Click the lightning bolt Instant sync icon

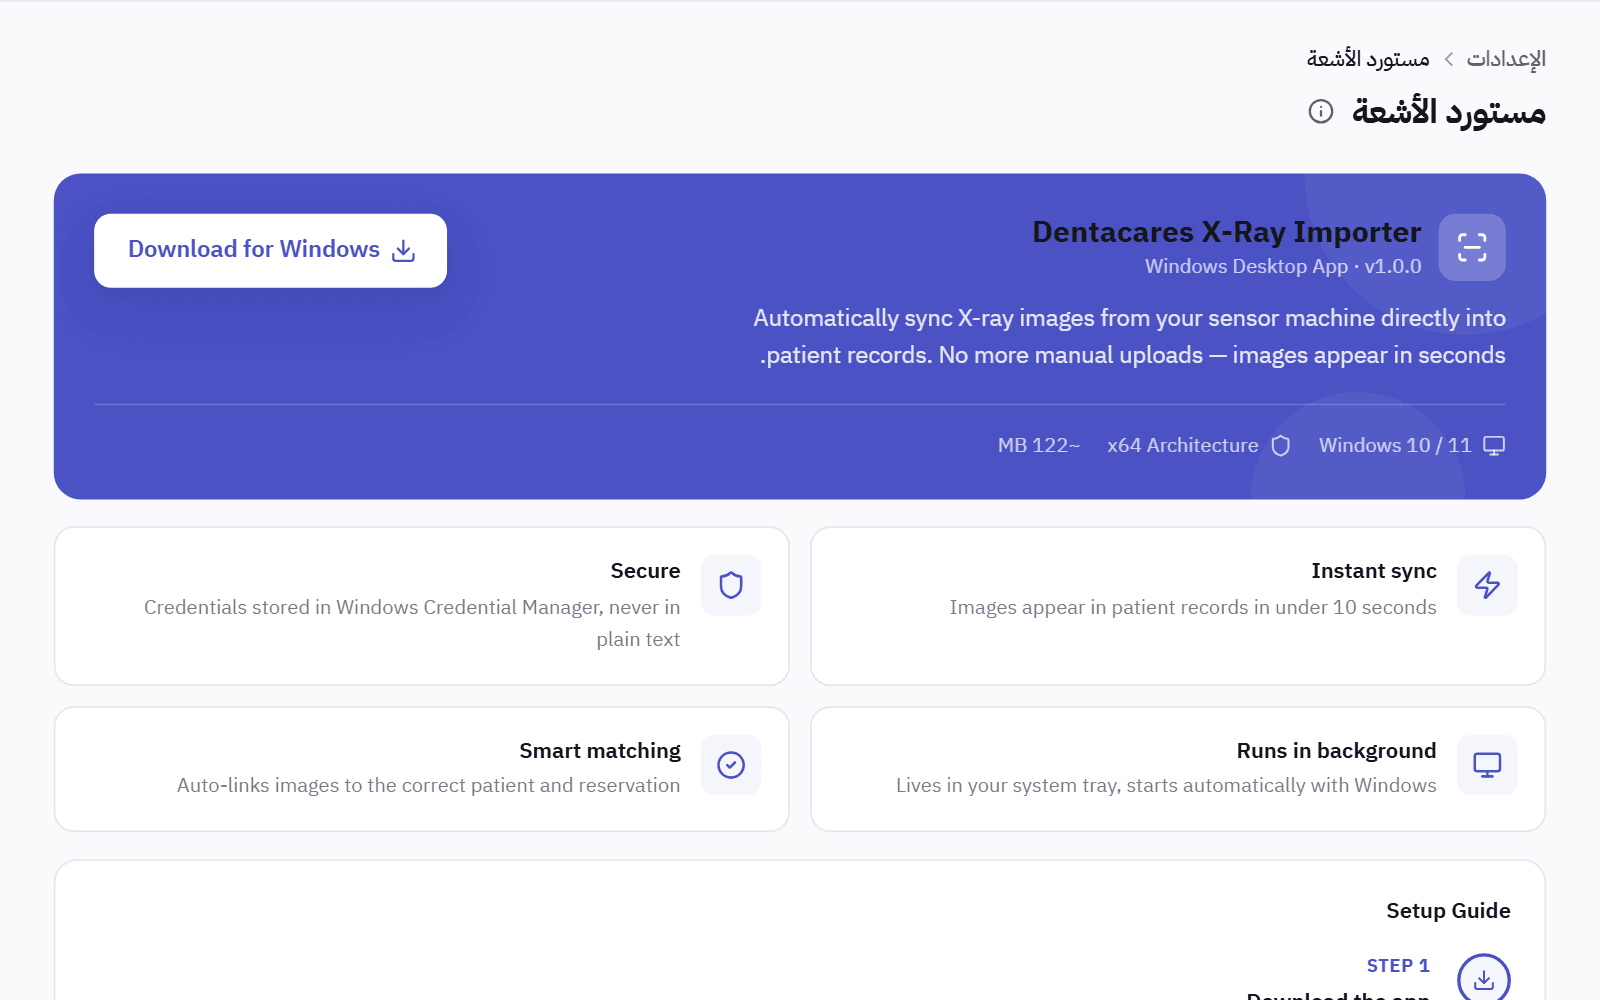tap(1487, 585)
